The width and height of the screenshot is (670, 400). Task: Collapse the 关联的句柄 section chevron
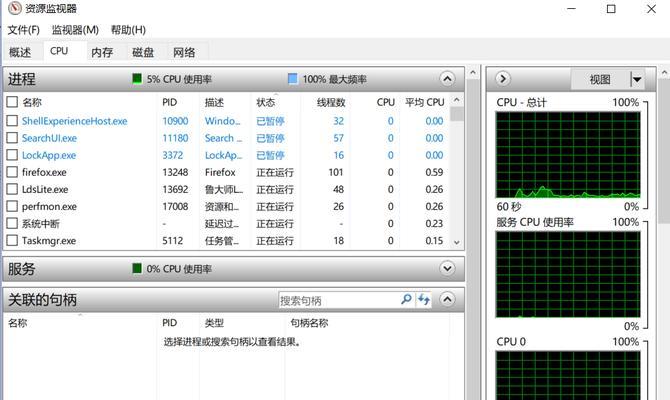pos(447,299)
